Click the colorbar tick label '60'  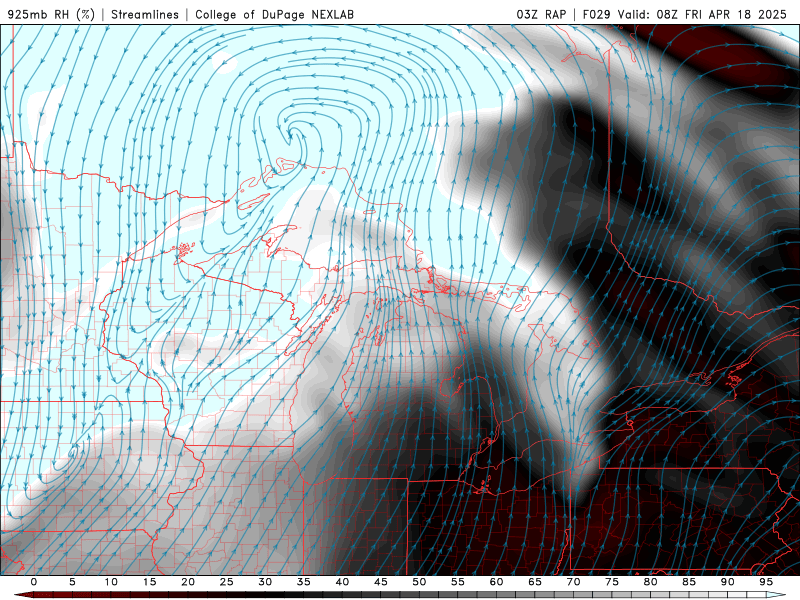coord(496,582)
